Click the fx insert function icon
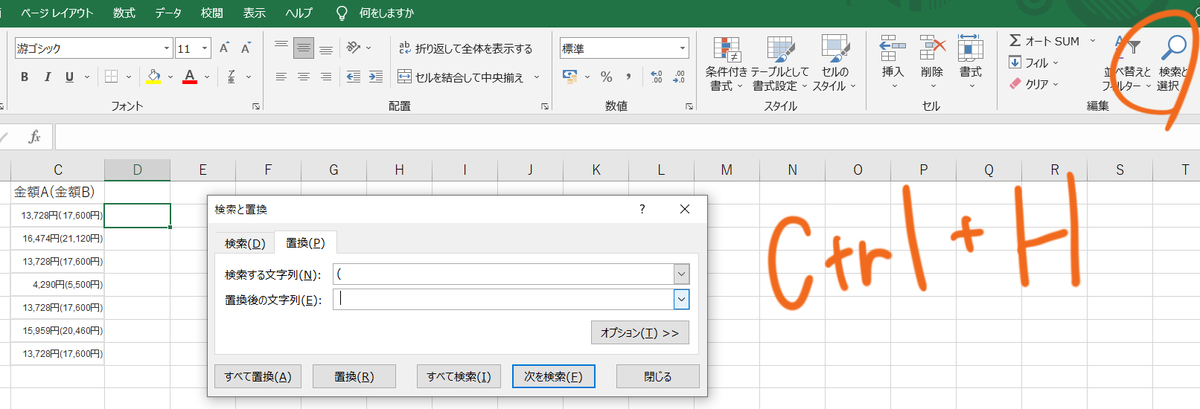 pos(34,137)
